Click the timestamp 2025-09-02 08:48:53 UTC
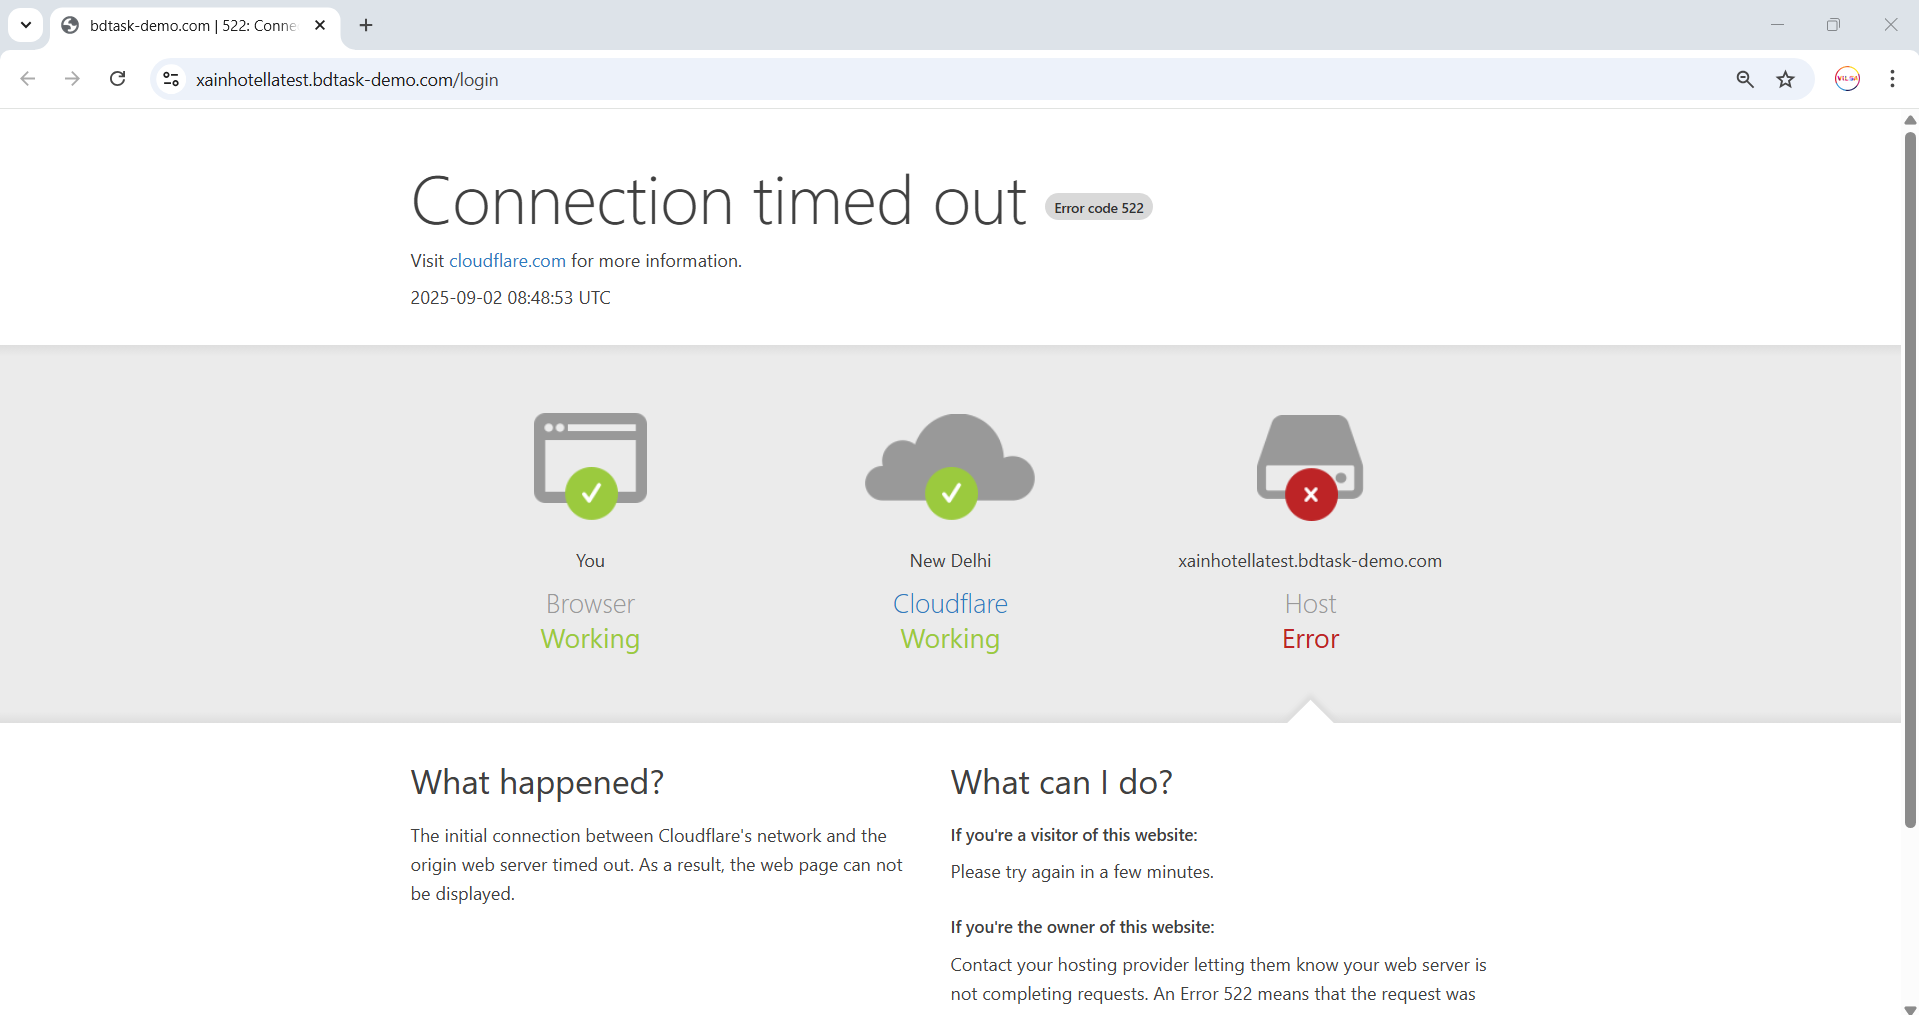The image size is (1919, 1015). click(510, 298)
